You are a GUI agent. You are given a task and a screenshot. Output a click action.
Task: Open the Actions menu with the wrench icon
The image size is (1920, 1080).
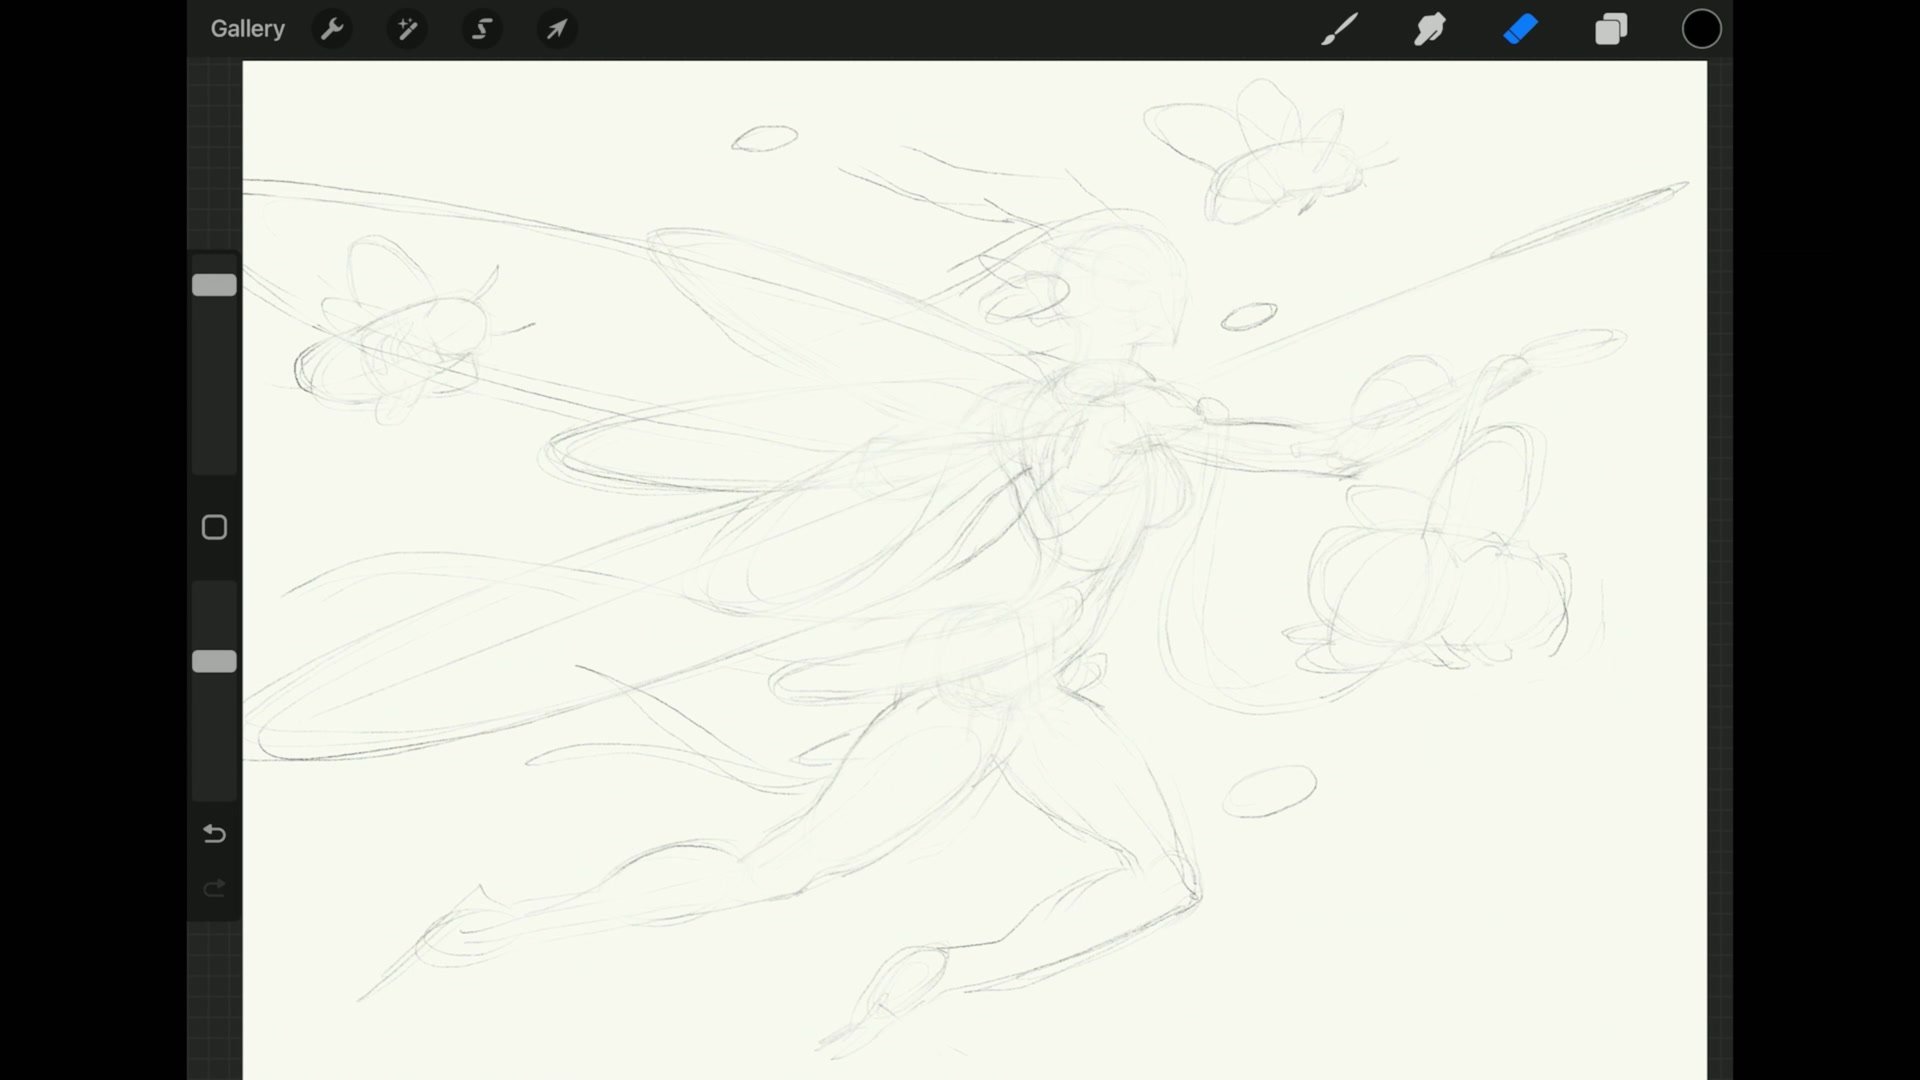pyautogui.click(x=332, y=29)
